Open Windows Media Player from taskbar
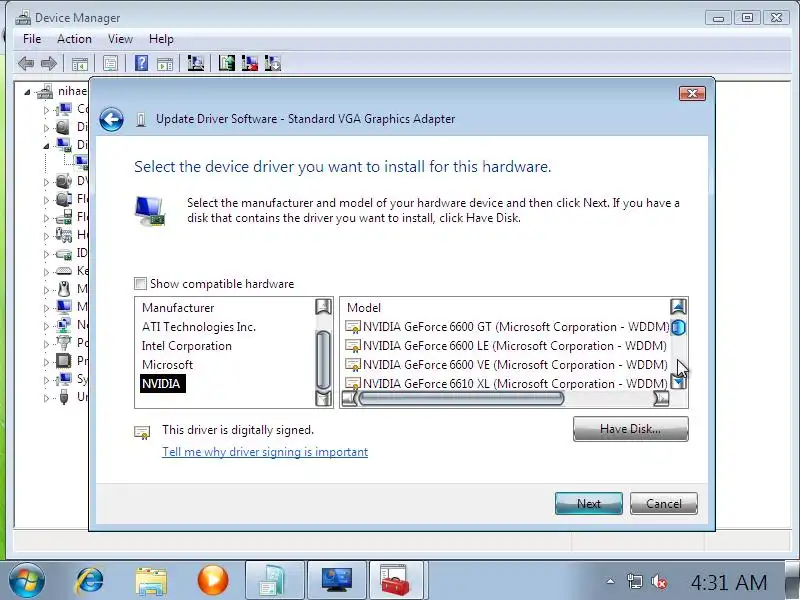This screenshot has width=800, height=600. pos(213,580)
